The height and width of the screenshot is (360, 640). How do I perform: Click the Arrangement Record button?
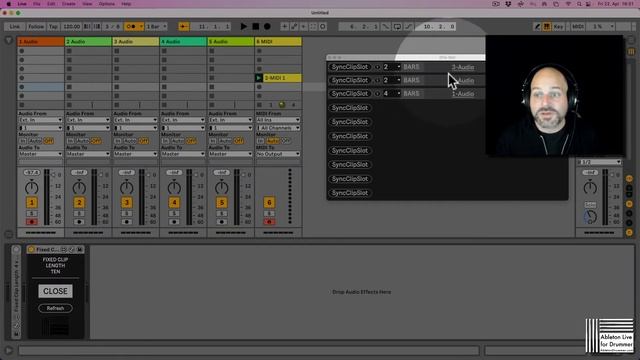(x=267, y=27)
